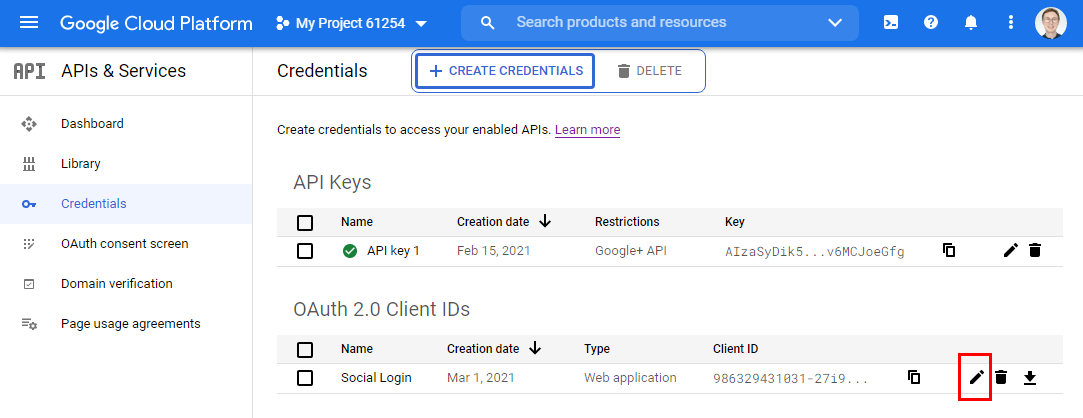Screen dimensions: 1083x418
Task: Download the Social Login client JSON
Action: 1030,378
